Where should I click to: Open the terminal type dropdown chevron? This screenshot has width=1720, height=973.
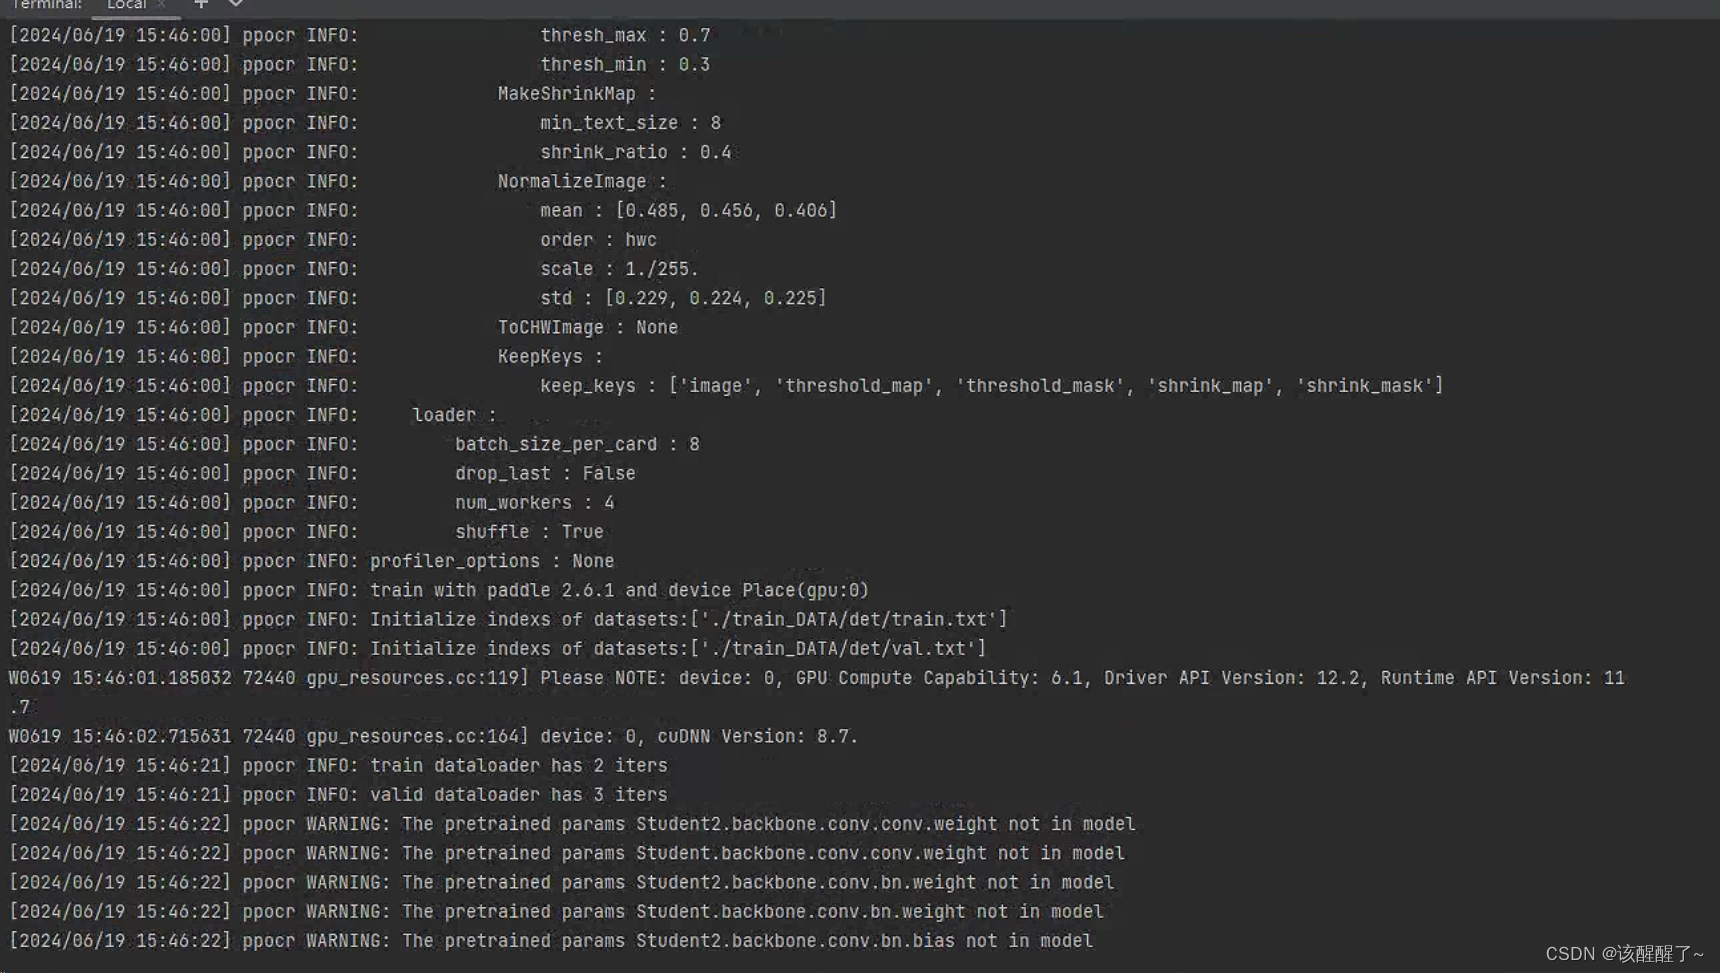[234, 6]
